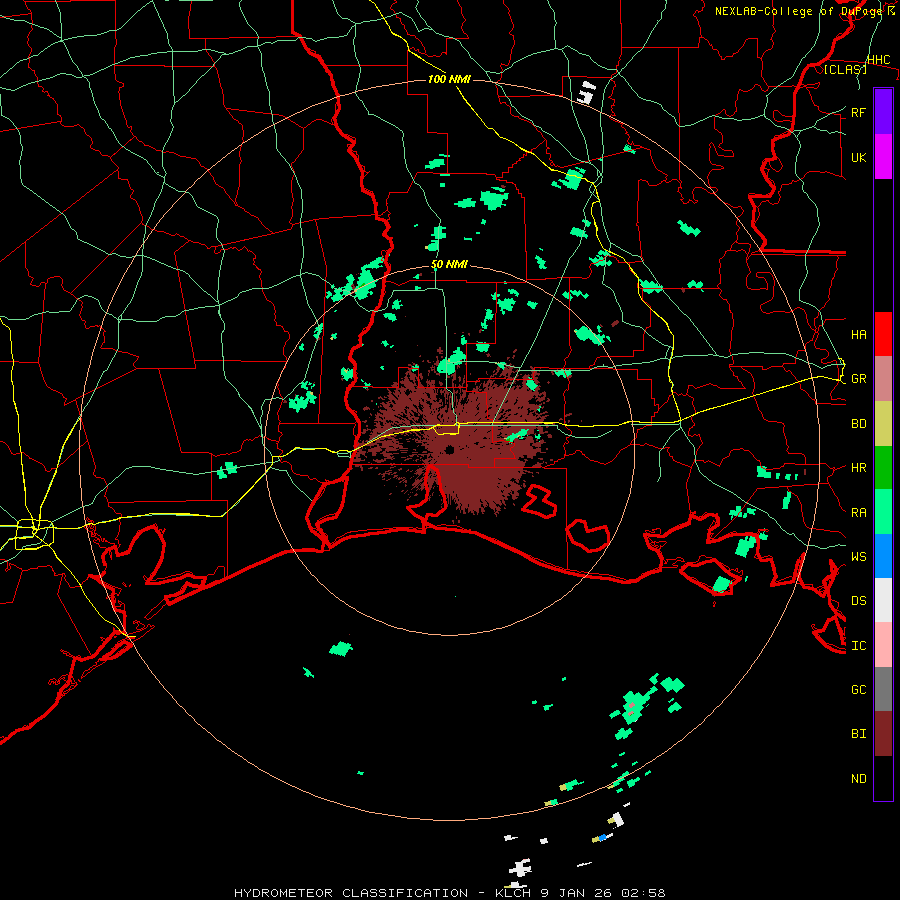Click the IC legend label
This screenshot has height=900, width=900.
tap(858, 646)
